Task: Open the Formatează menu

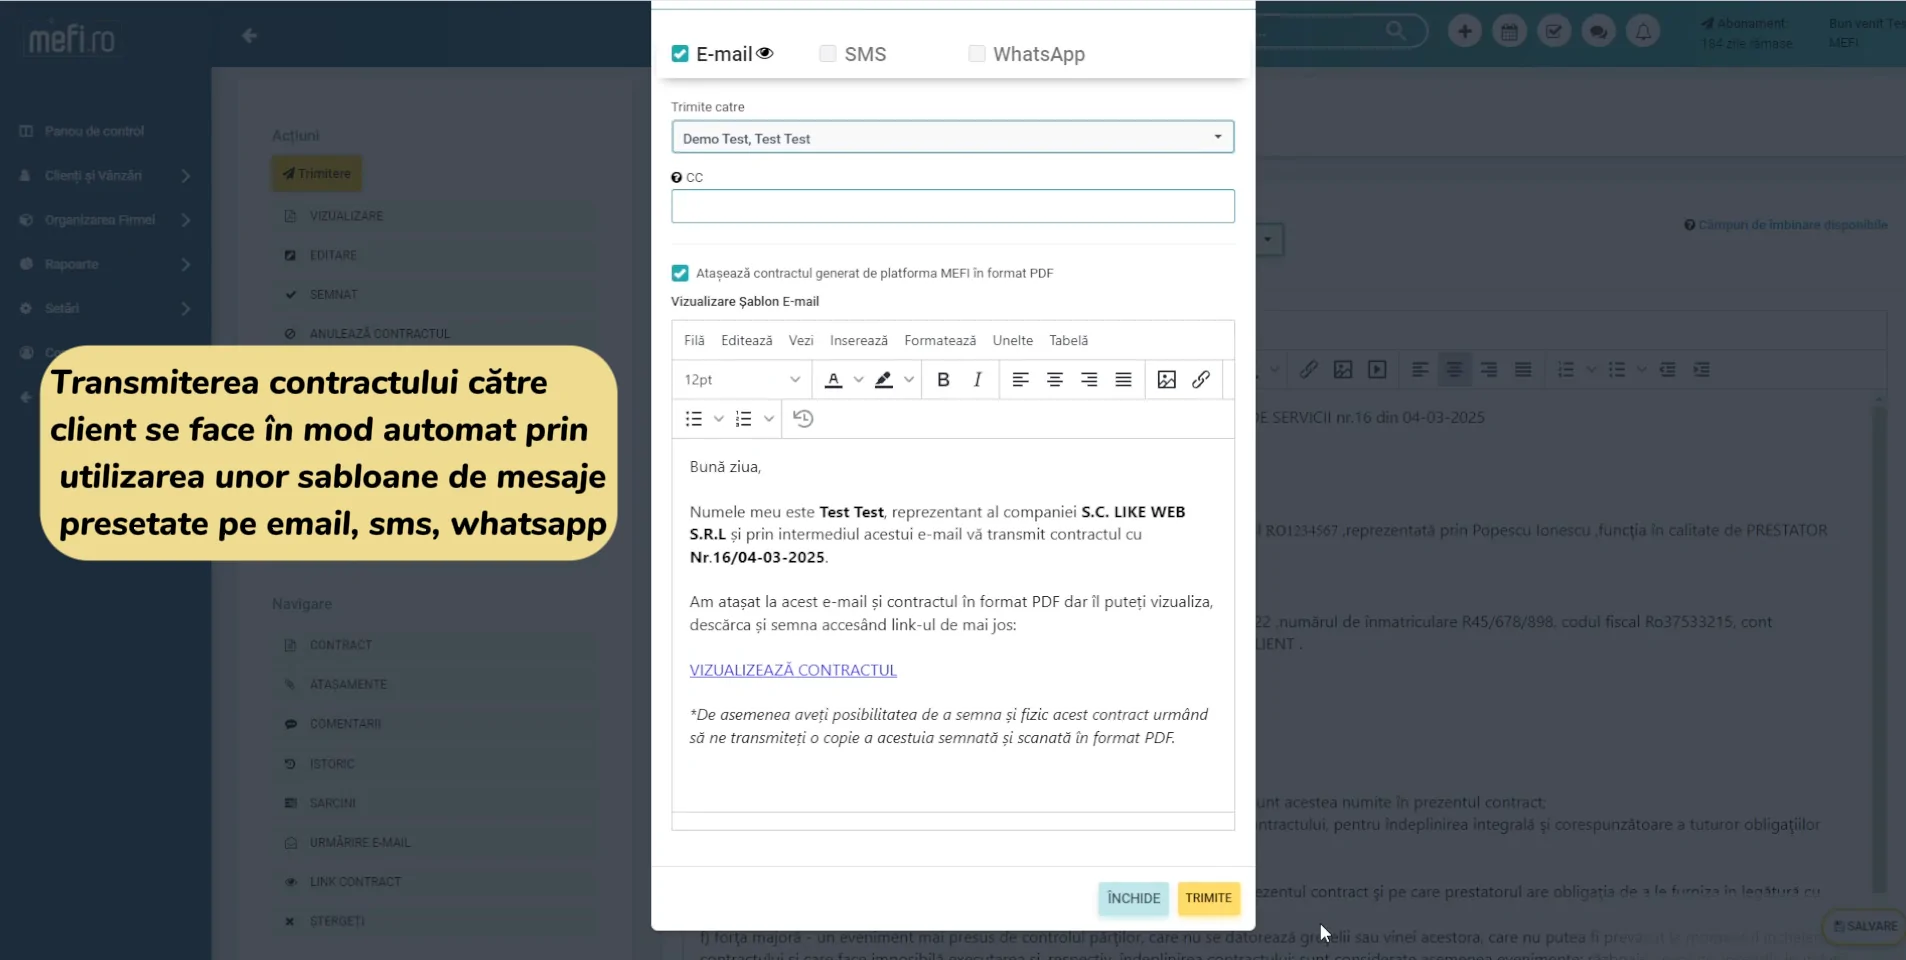Action: (940, 340)
